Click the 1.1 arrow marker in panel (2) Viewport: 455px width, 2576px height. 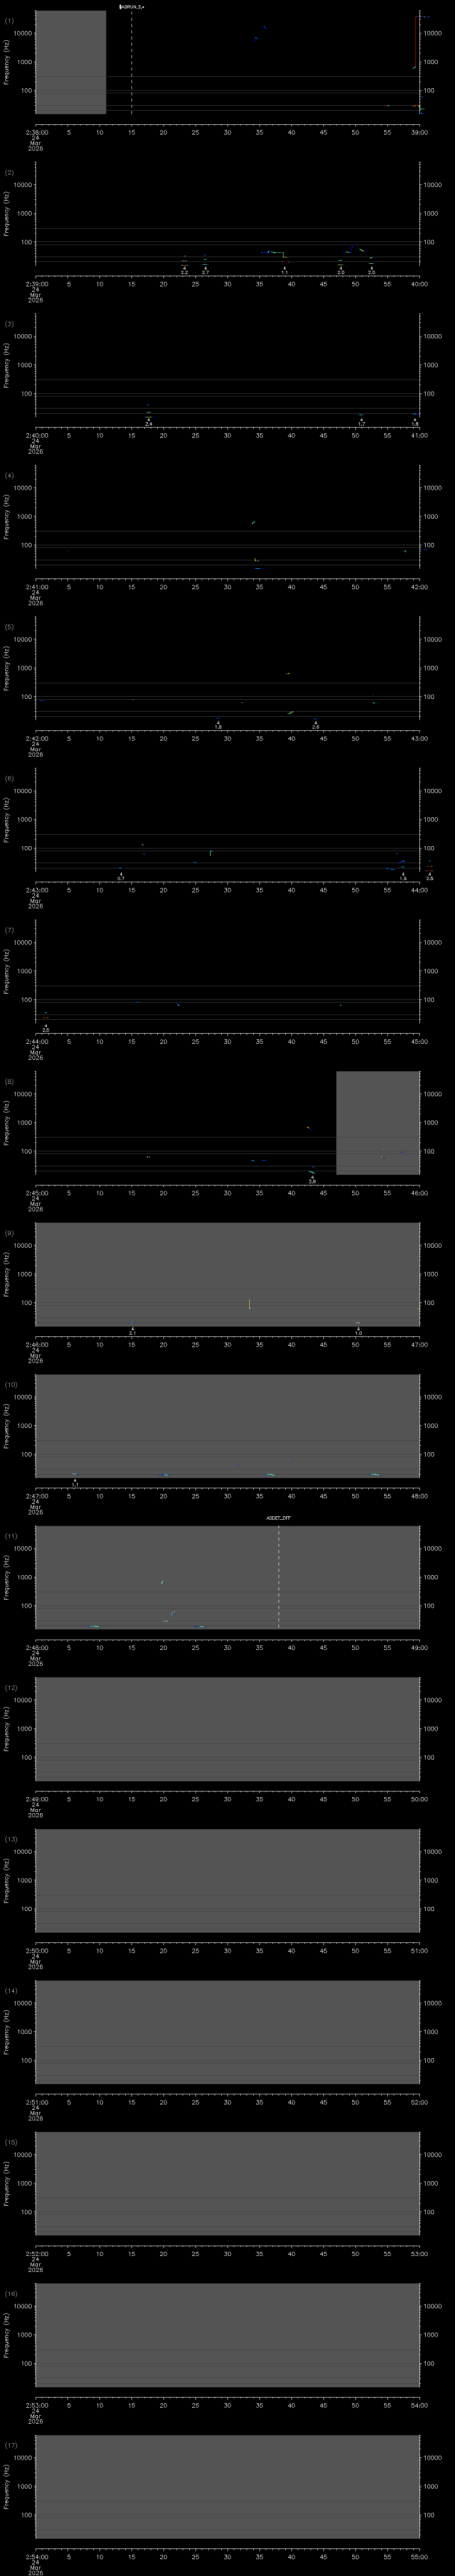pos(284,269)
